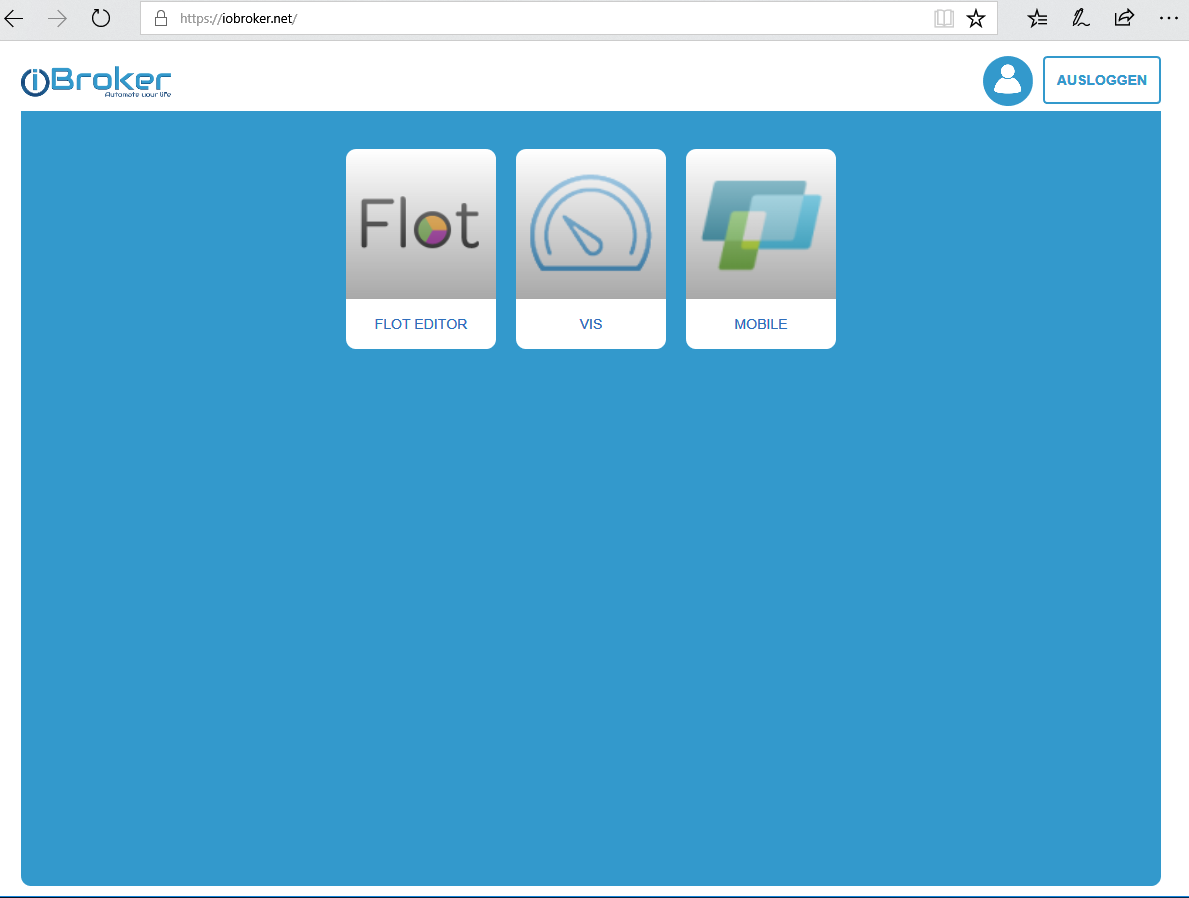Click the VIS label link
Screen dimensions: 1189x898
[591, 324]
